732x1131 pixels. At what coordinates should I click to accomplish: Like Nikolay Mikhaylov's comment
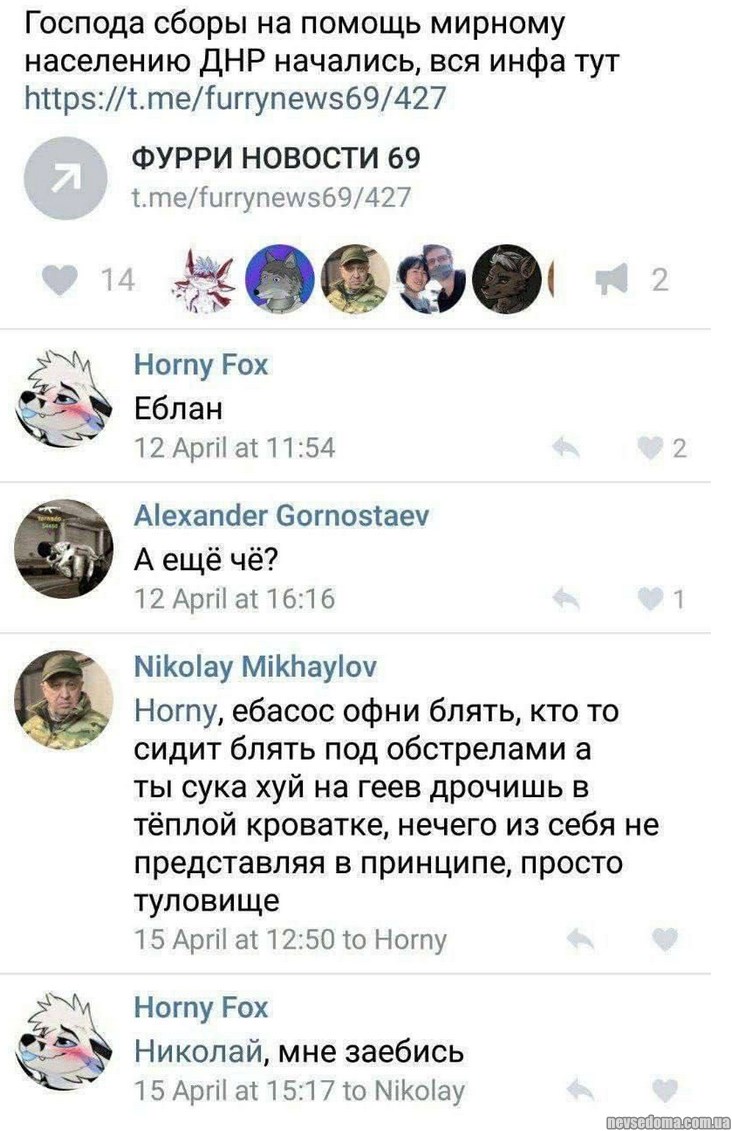pyautogui.click(x=665, y=939)
